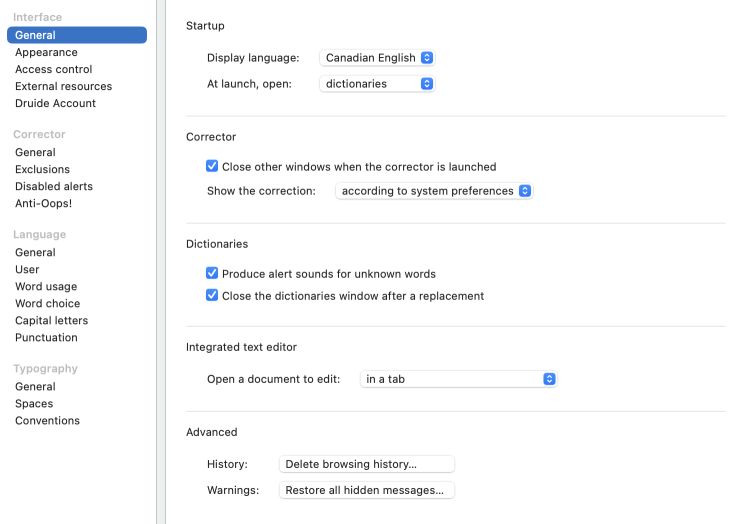Select Capital letters in sidebar
Viewport: 739px width, 524px height.
pos(51,321)
